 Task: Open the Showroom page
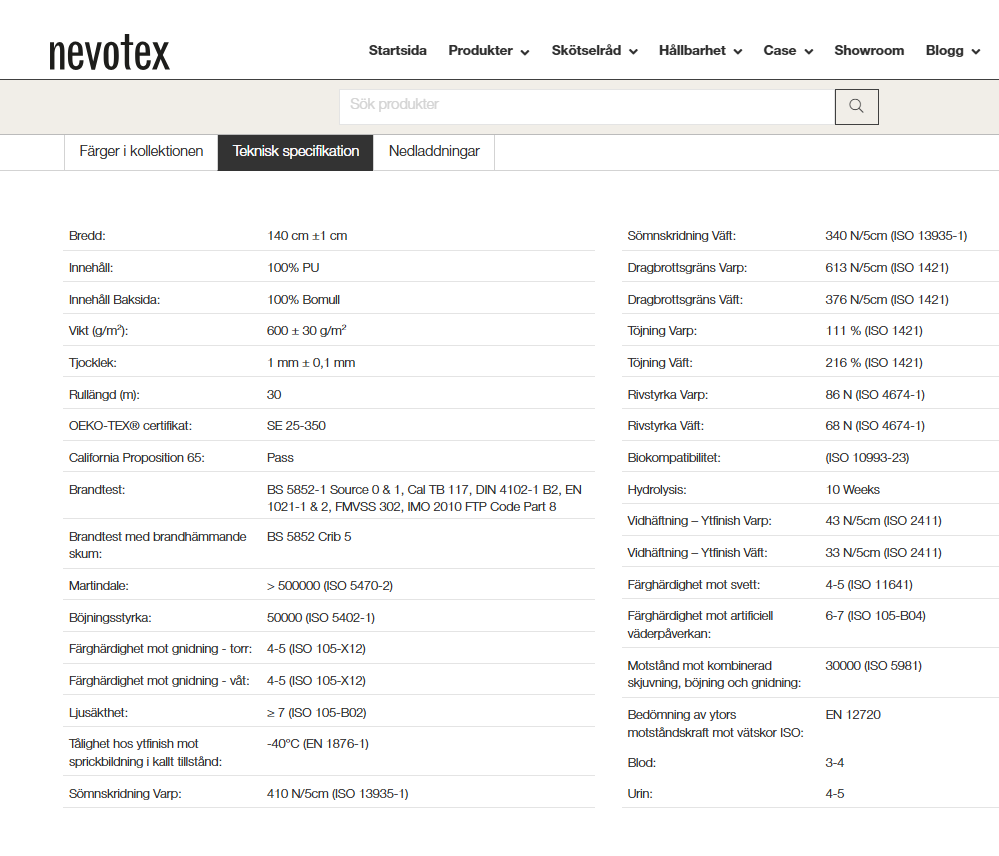869,51
